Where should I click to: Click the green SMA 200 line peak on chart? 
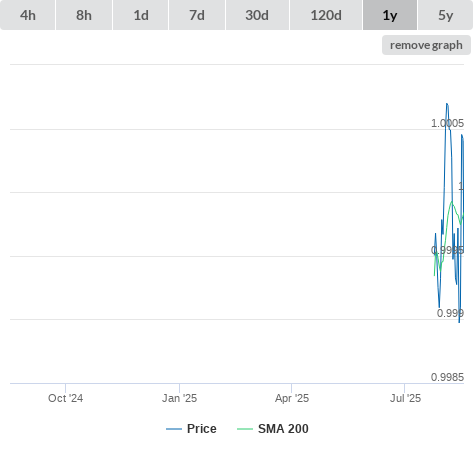pos(452,201)
